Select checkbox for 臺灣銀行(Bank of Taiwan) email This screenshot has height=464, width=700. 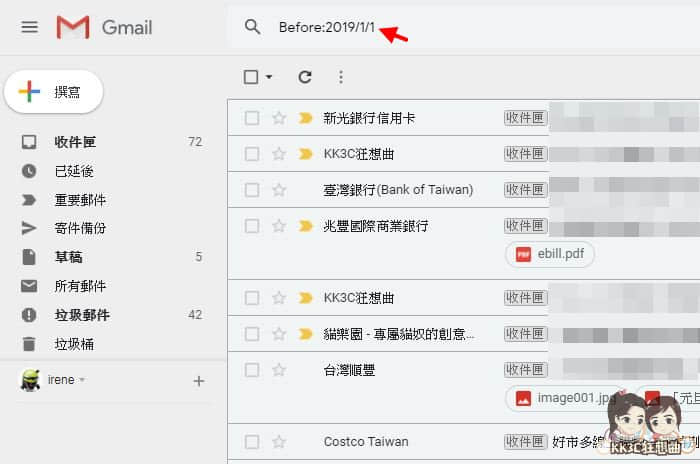click(x=252, y=190)
